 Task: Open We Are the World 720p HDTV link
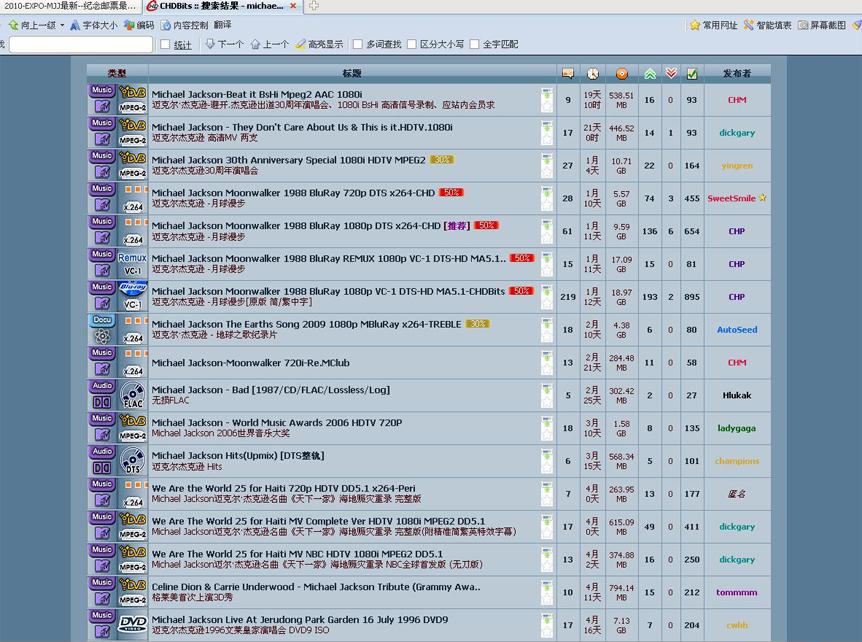(x=284, y=488)
